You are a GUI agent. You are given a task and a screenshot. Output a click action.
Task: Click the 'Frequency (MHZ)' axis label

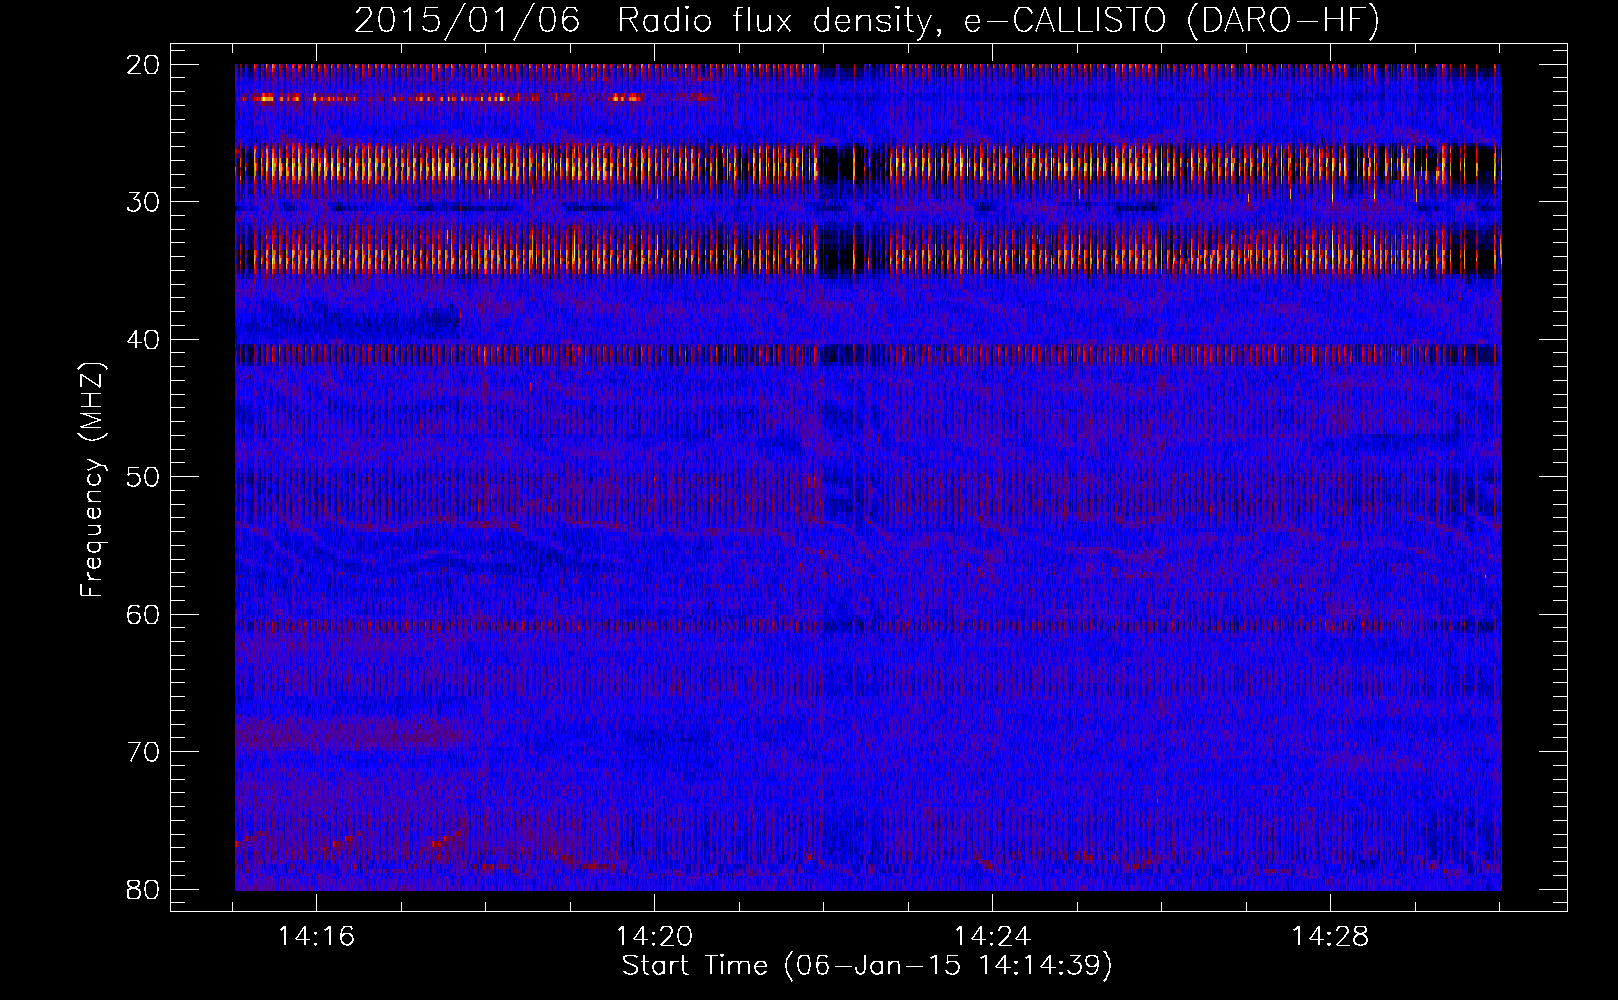[92, 479]
